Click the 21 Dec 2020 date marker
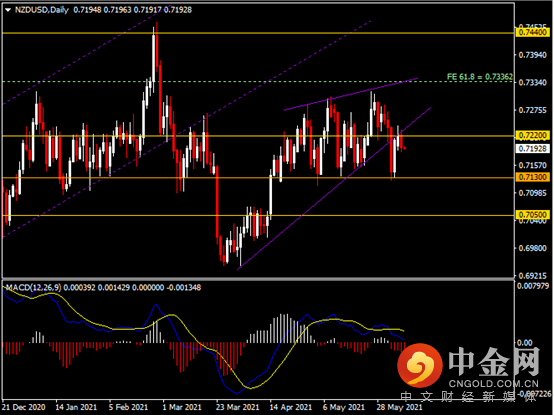 click(x=25, y=407)
